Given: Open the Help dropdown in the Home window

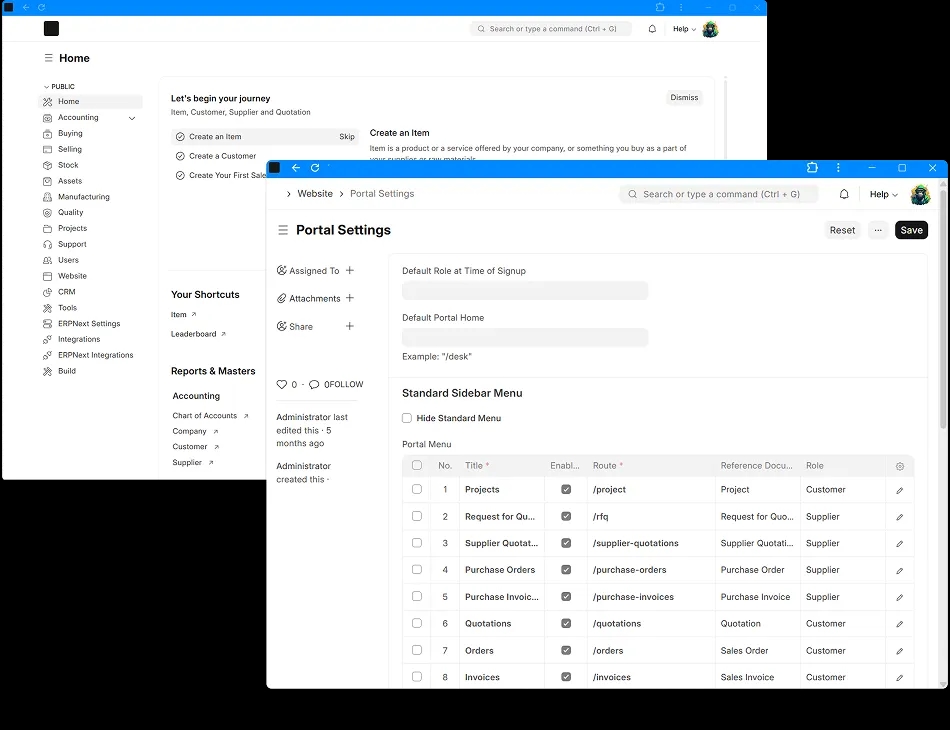Looking at the screenshot, I should pos(684,28).
